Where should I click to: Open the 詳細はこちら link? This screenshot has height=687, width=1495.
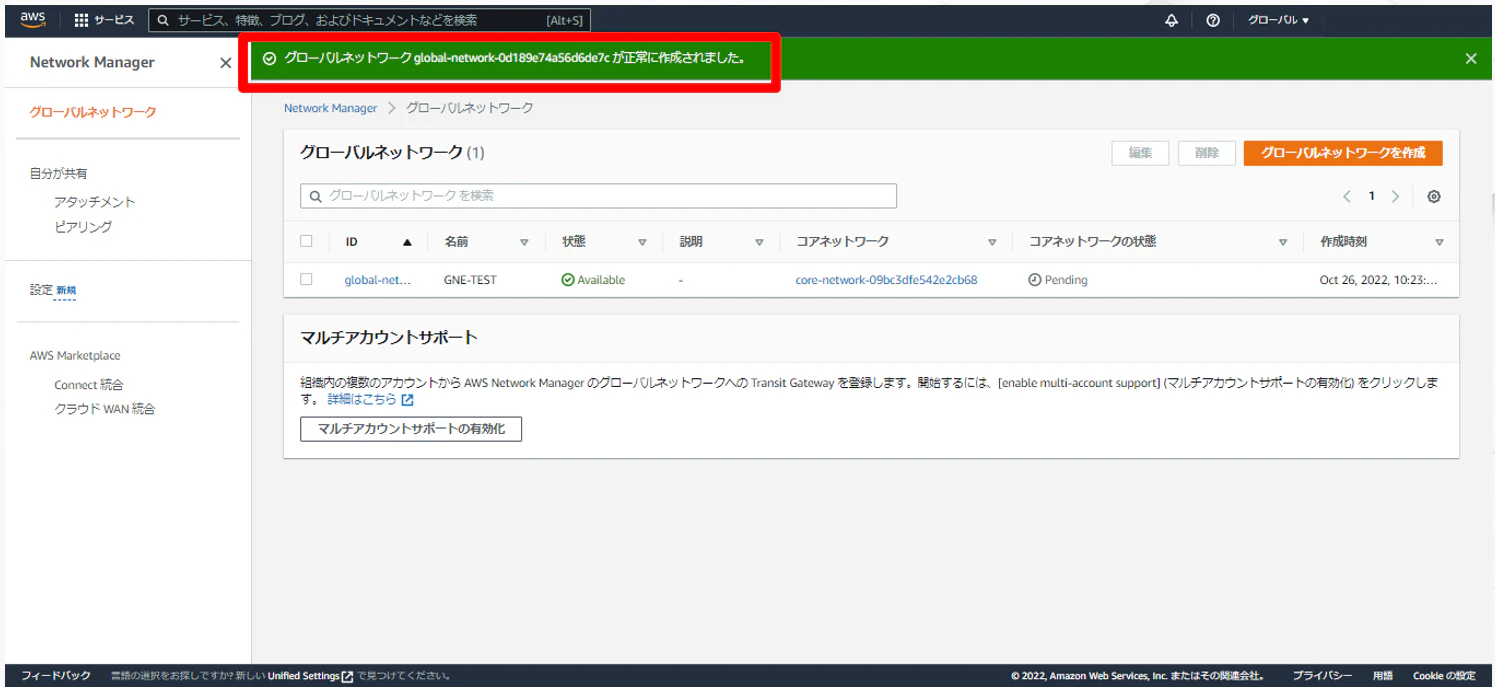(361, 399)
